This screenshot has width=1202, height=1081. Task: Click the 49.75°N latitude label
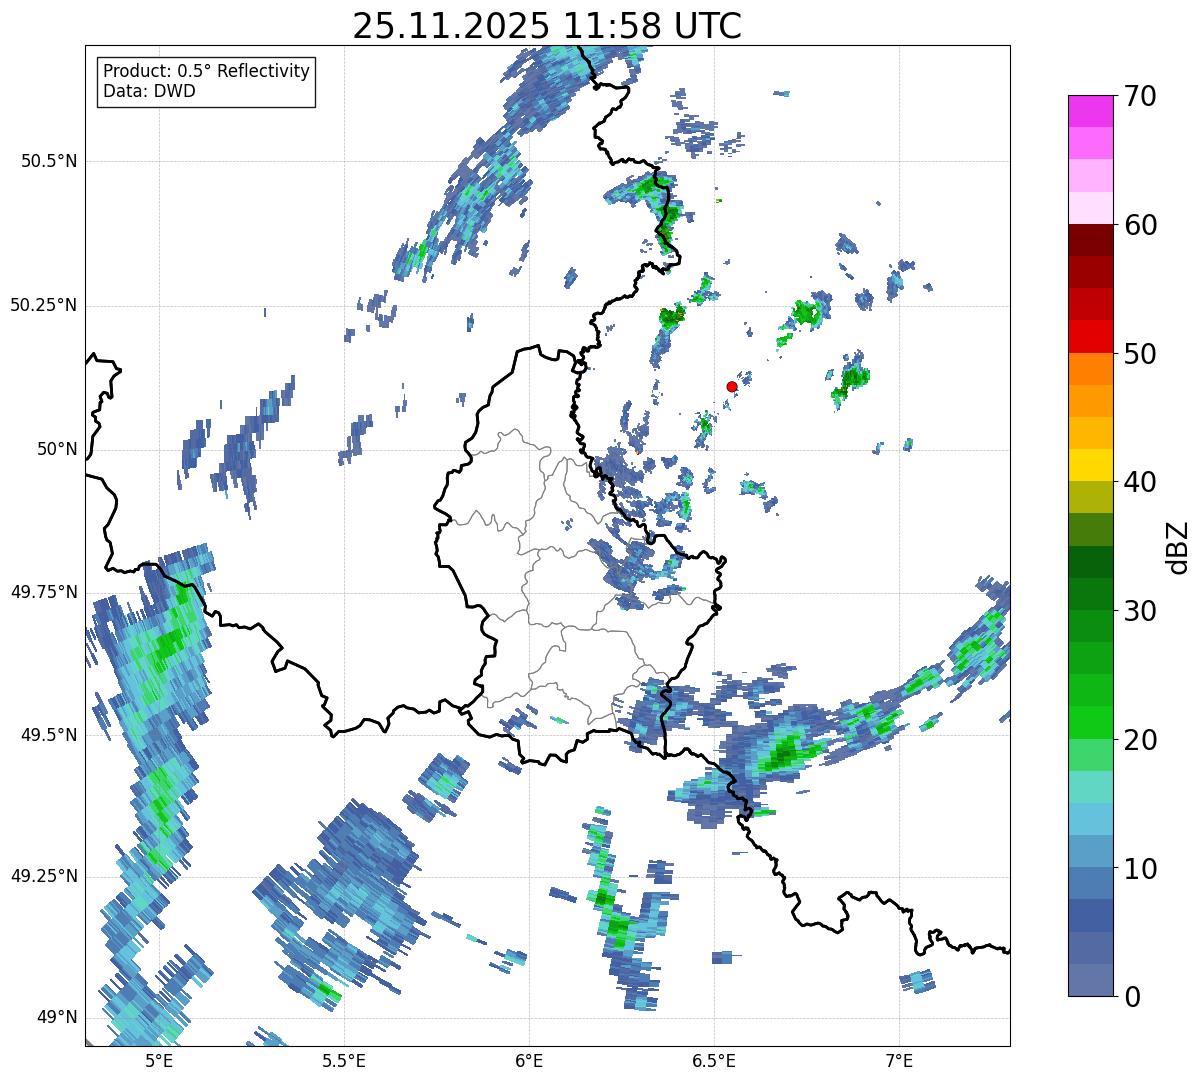[x=43, y=592]
